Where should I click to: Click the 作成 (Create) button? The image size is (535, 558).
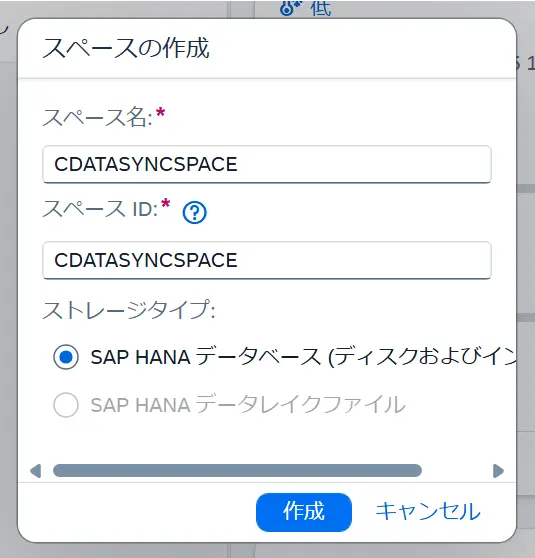304,512
